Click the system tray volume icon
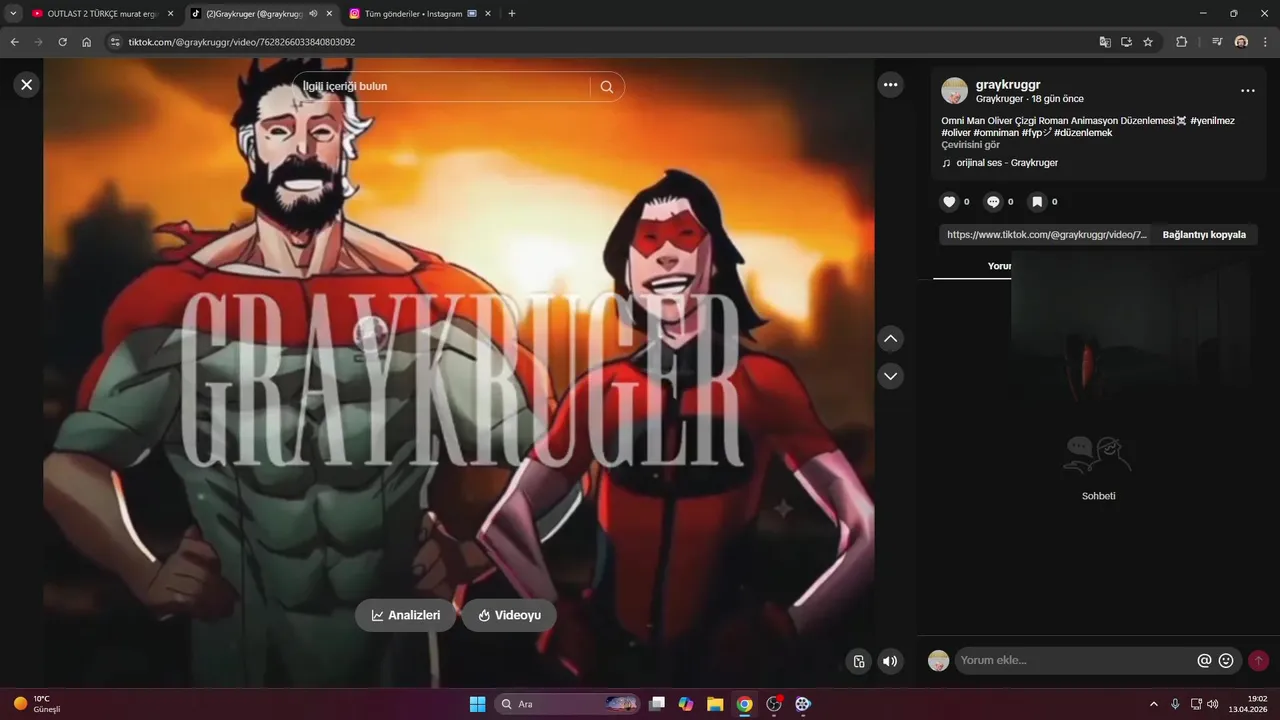This screenshot has width=1280, height=720. click(x=1213, y=704)
